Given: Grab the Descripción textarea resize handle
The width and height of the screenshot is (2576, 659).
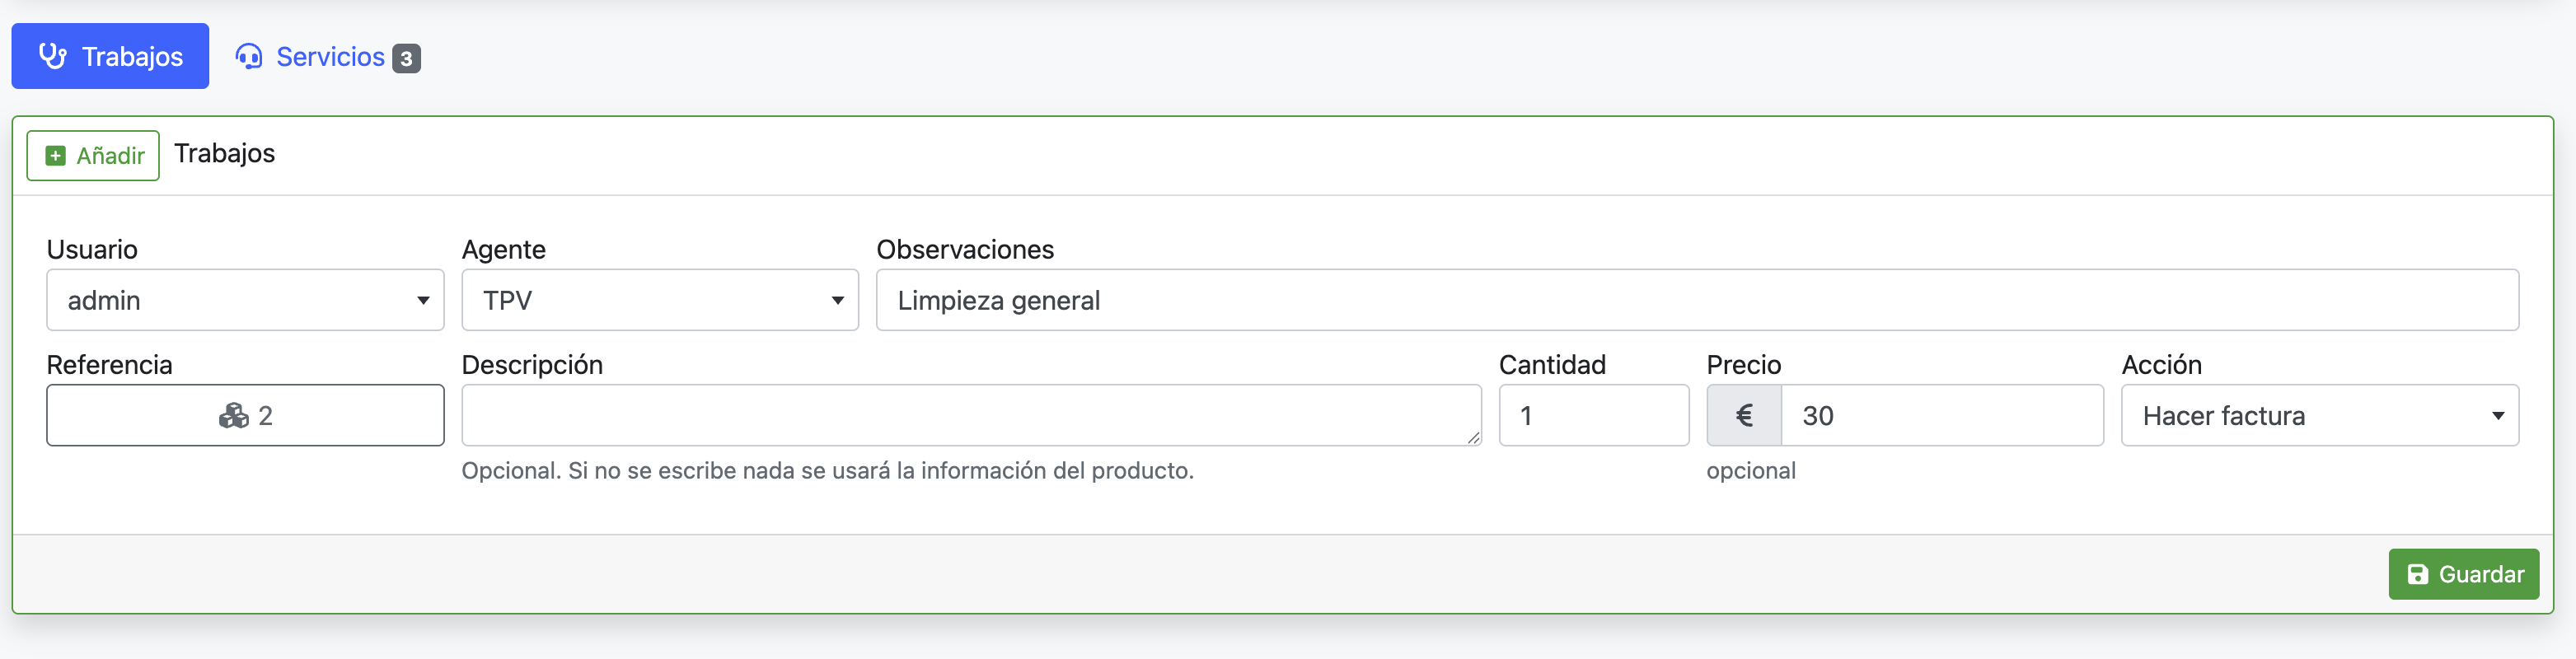Looking at the screenshot, I should click(x=1473, y=437).
